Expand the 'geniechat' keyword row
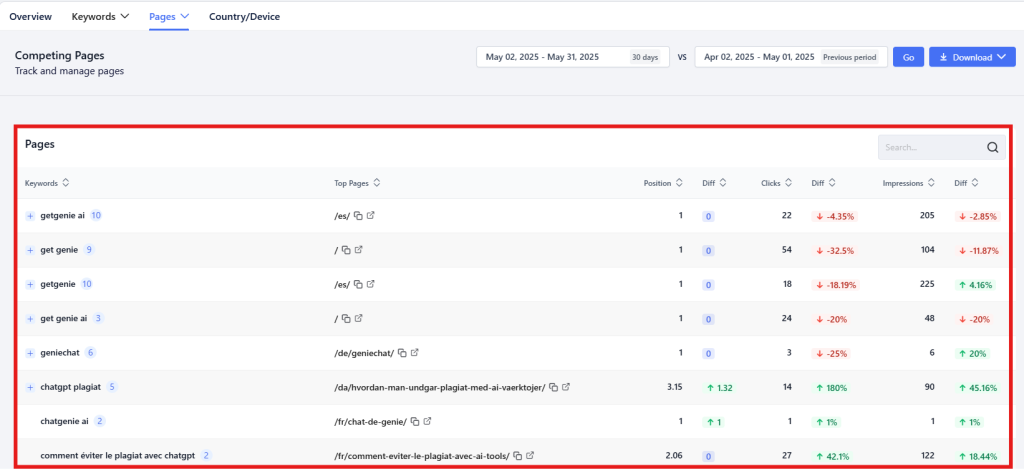 coord(30,353)
